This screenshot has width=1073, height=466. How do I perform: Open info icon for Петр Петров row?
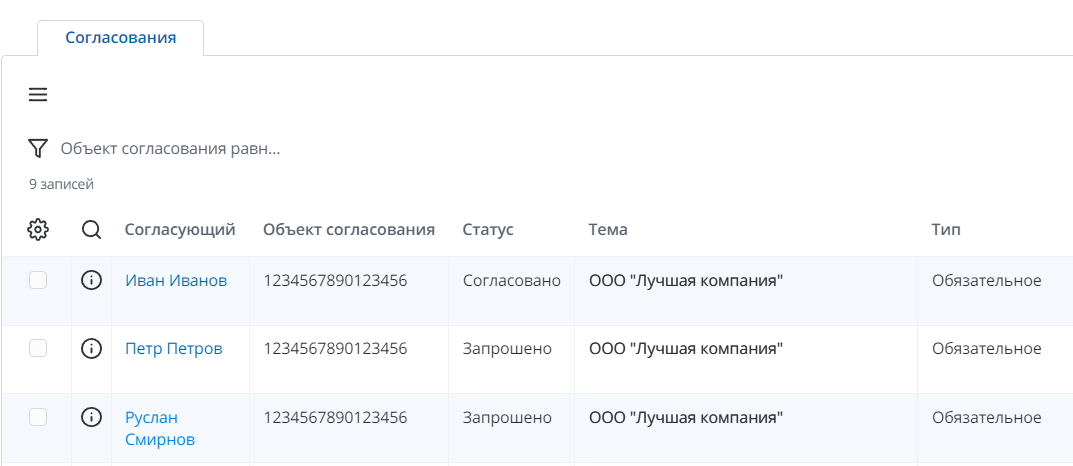tap(91, 349)
